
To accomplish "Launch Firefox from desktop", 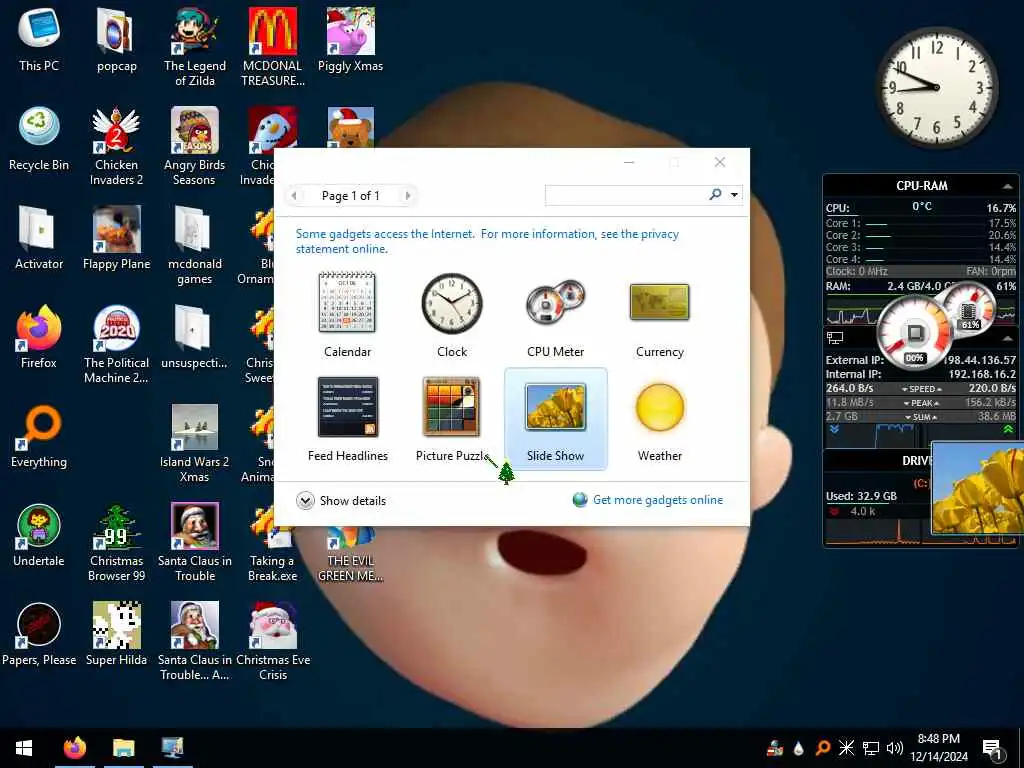I will click(x=39, y=336).
